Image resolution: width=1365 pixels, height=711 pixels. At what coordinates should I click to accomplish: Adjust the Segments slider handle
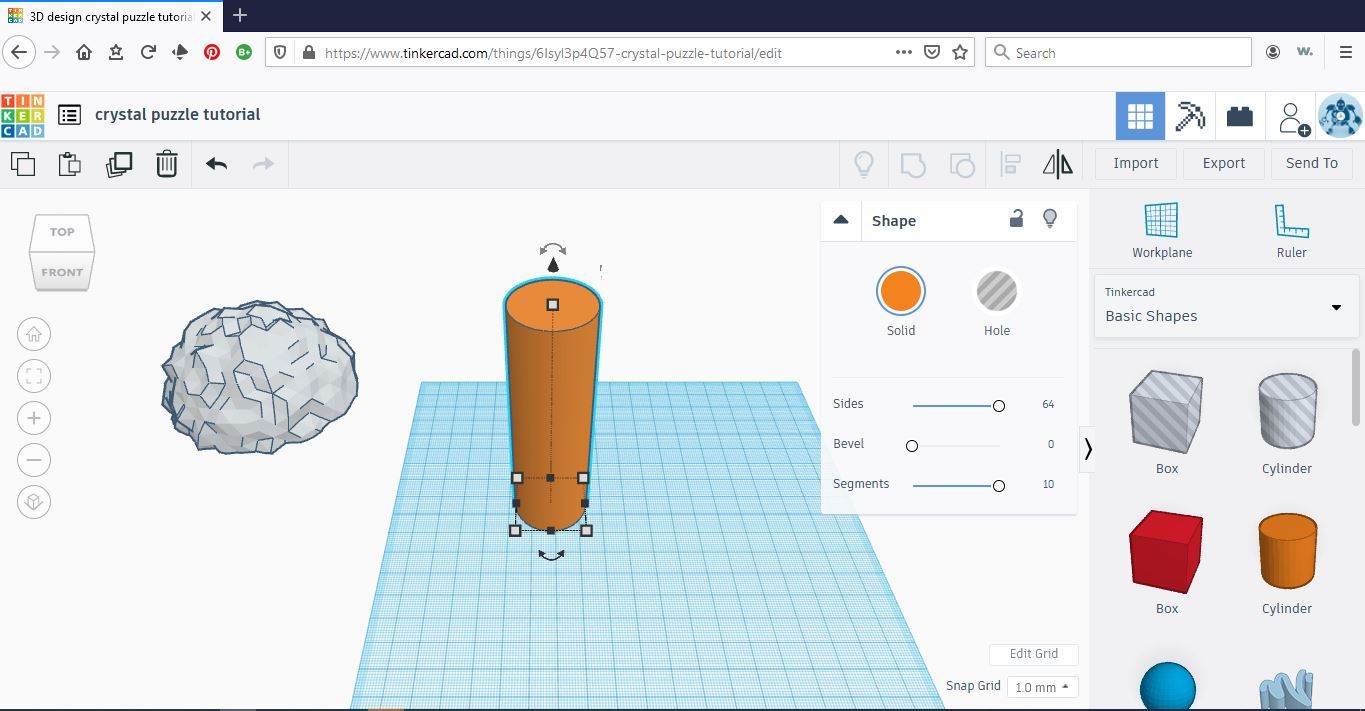998,485
